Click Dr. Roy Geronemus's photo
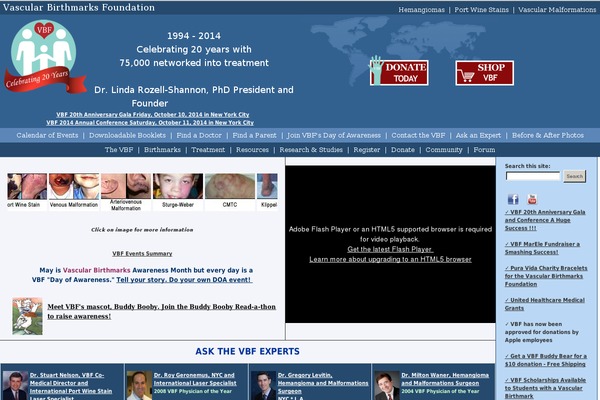The width and height of the screenshot is (600, 400). click(x=139, y=385)
